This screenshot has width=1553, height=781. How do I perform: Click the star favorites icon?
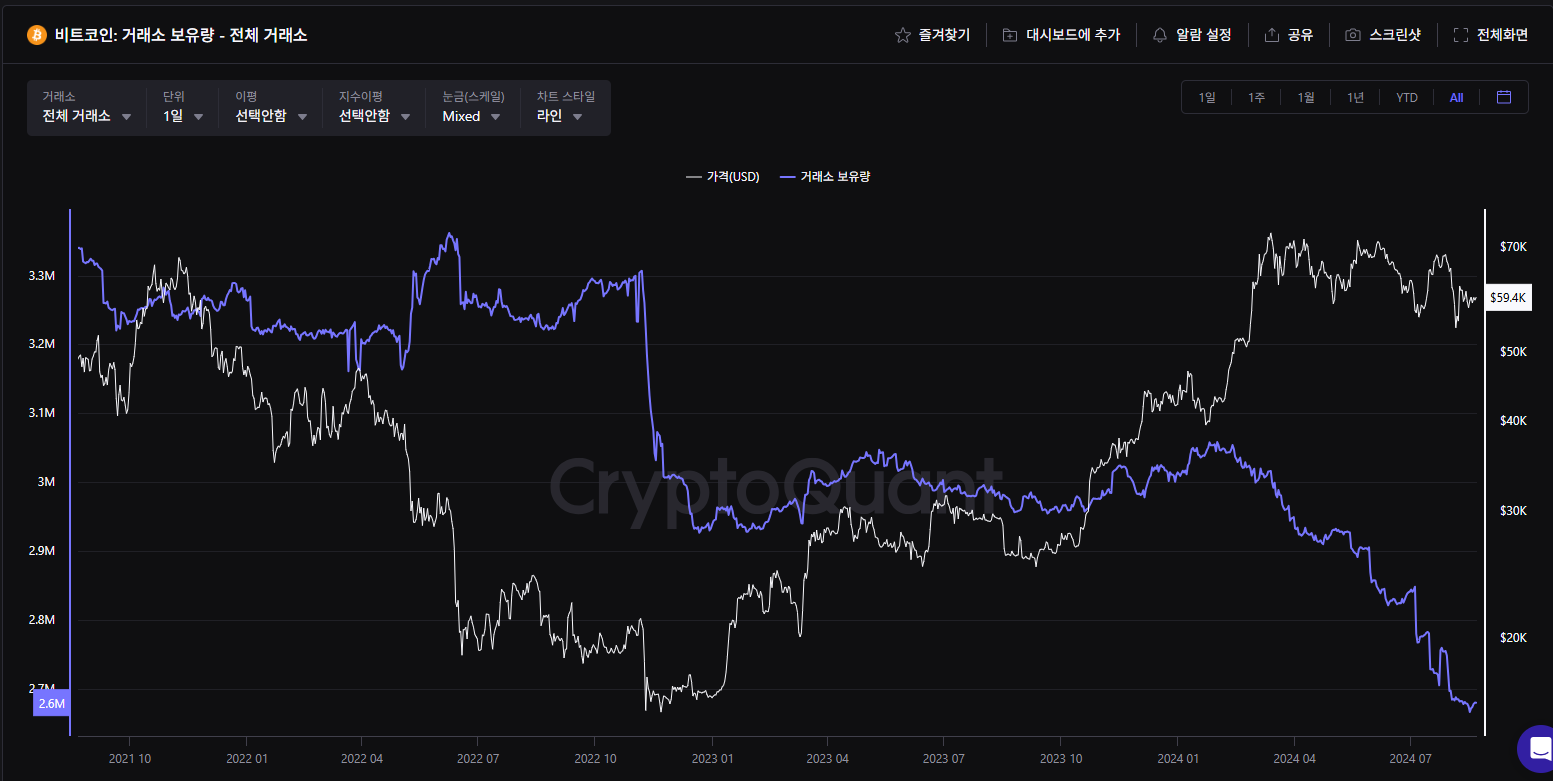(x=902, y=35)
